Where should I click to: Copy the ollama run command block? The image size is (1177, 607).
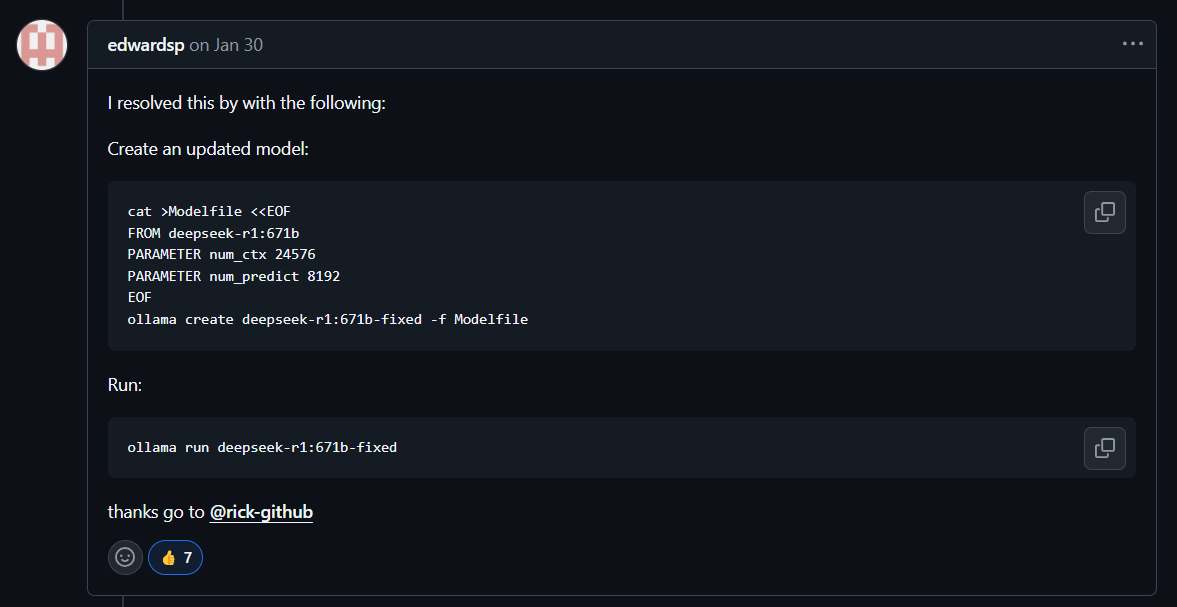click(x=1104, y=448)
